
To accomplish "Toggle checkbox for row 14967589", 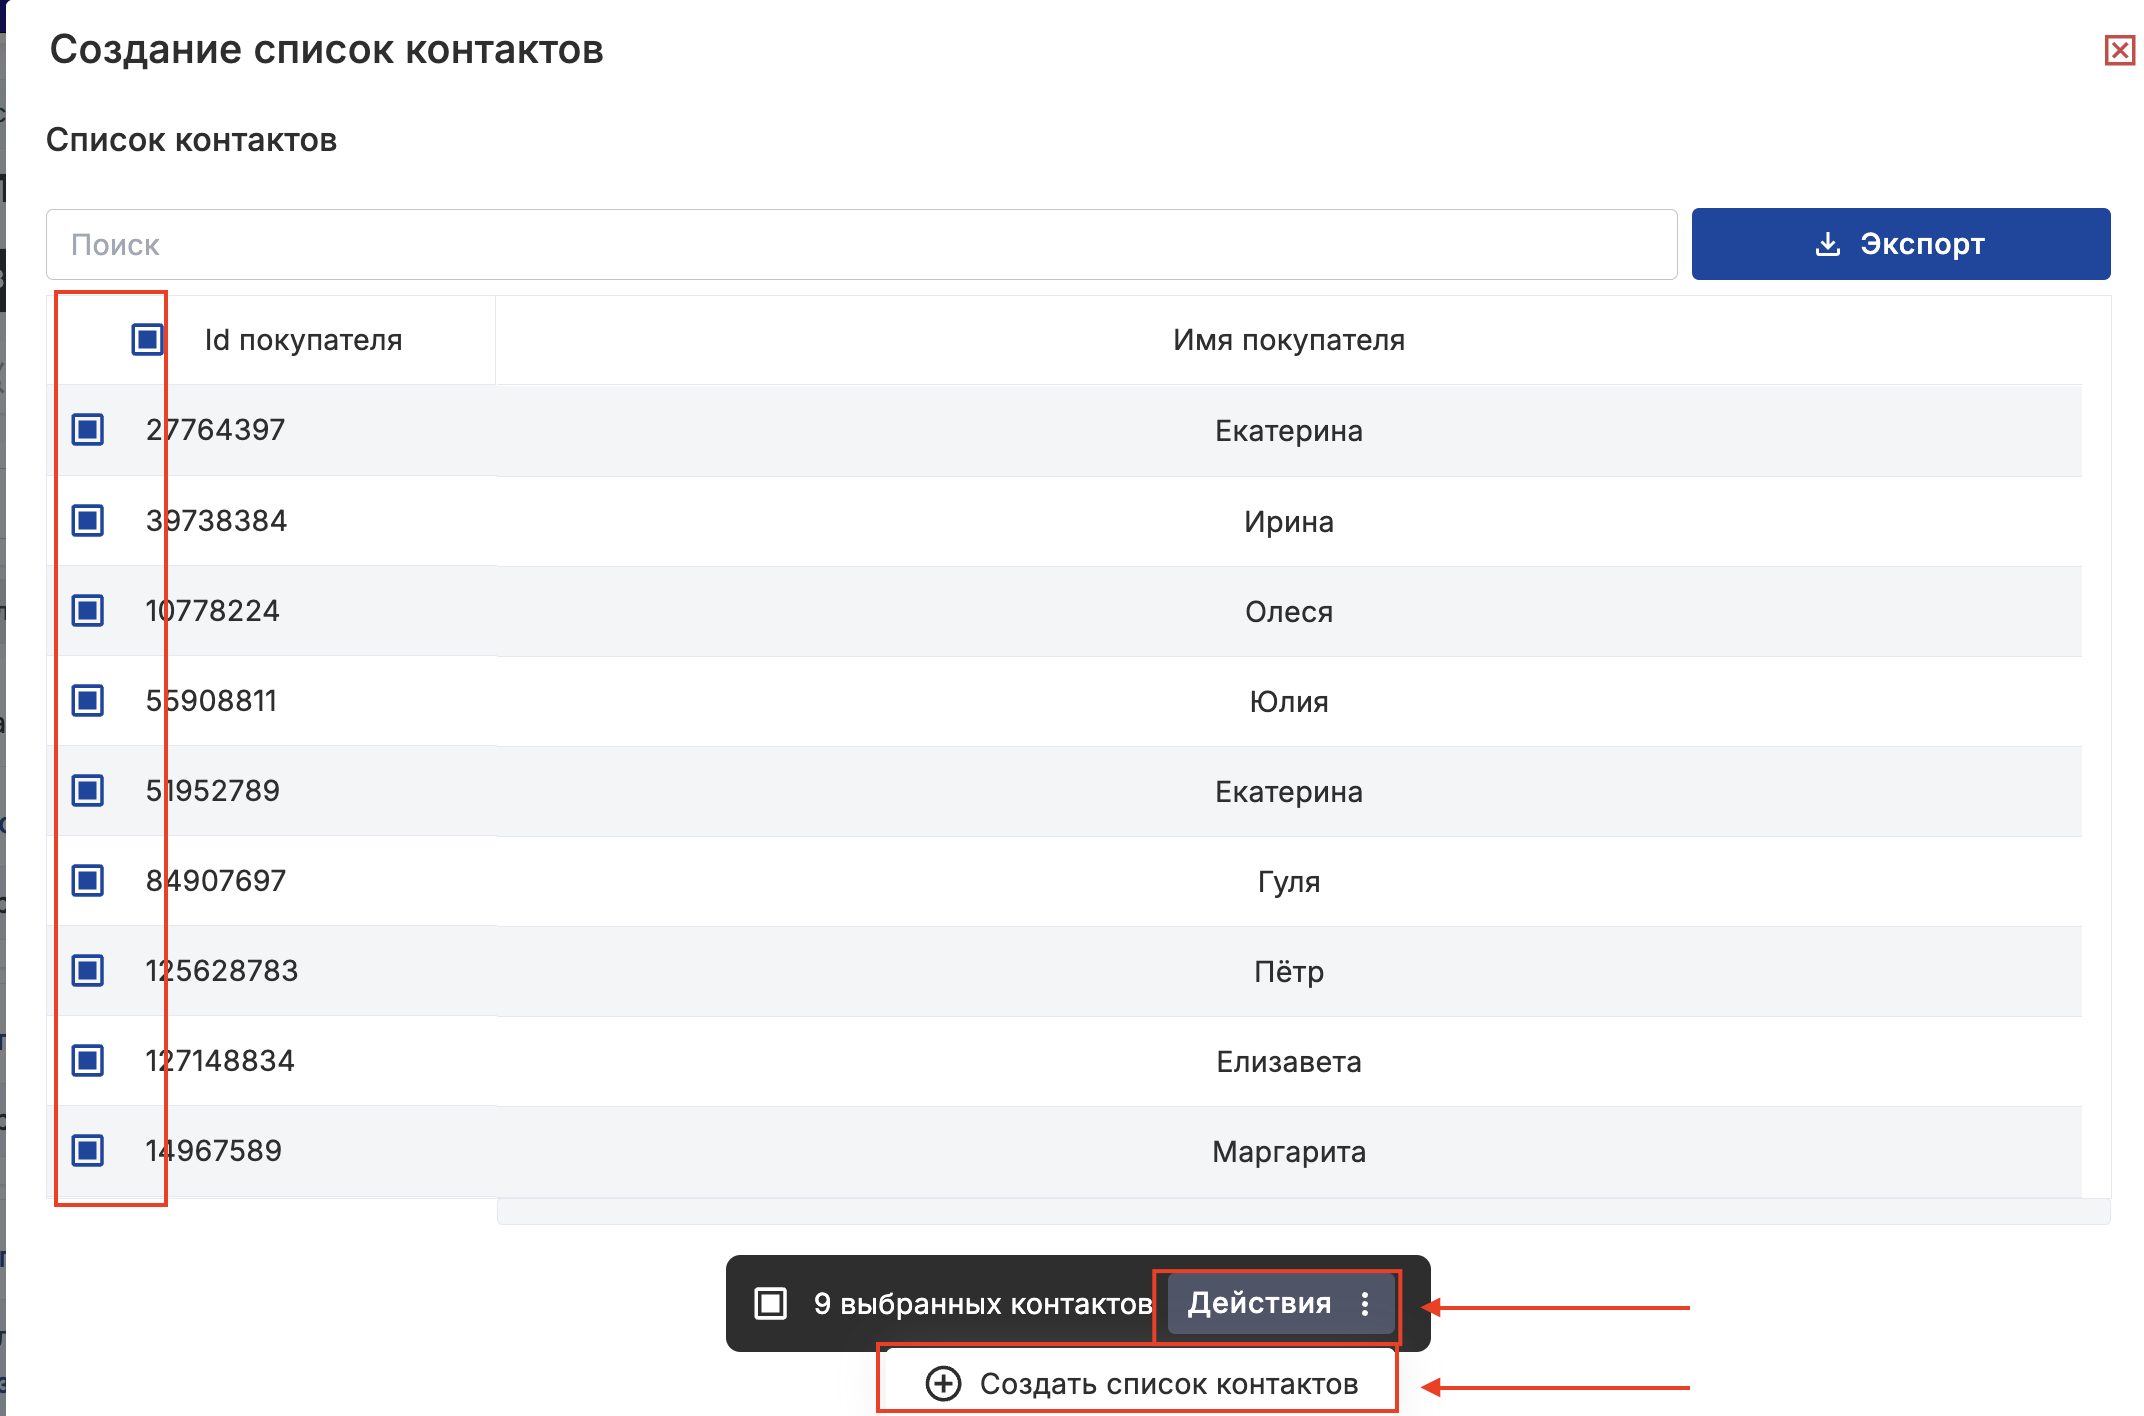I will [88, 1150].
